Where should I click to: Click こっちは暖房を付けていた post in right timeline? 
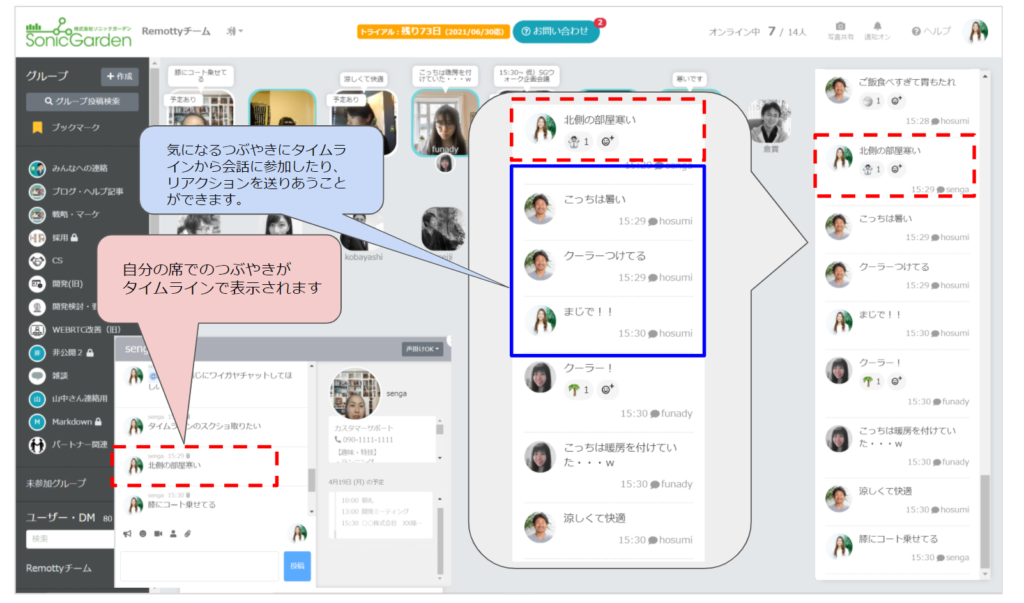[x=897, y=446]
